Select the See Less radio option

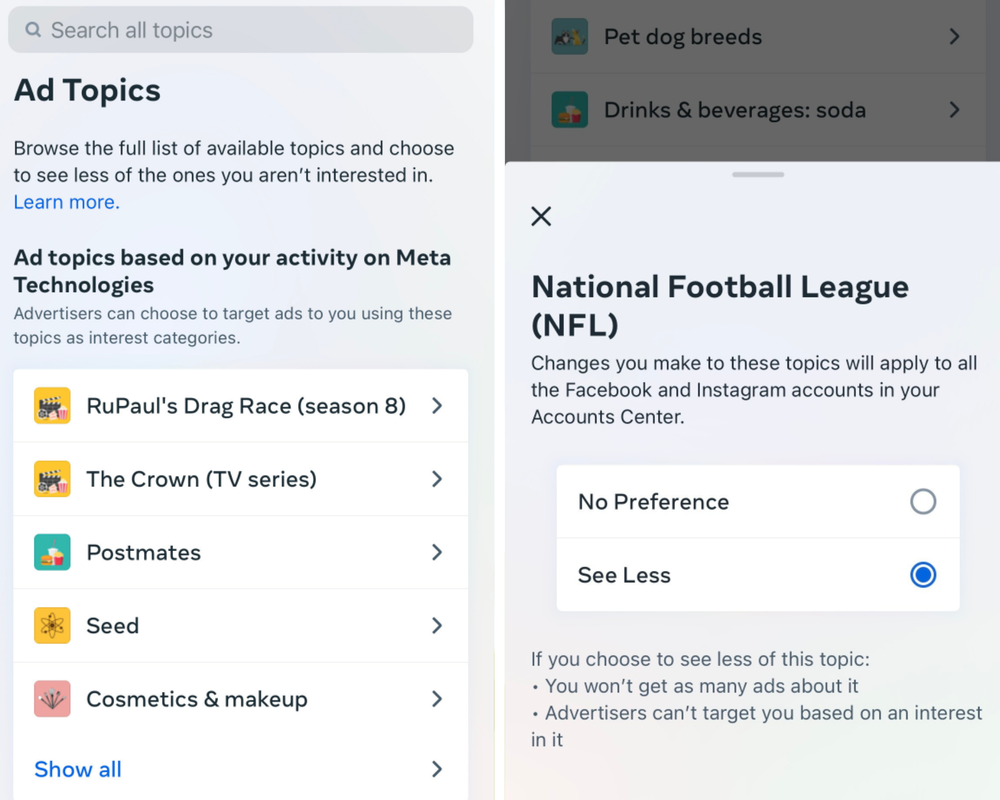[923, 575]
